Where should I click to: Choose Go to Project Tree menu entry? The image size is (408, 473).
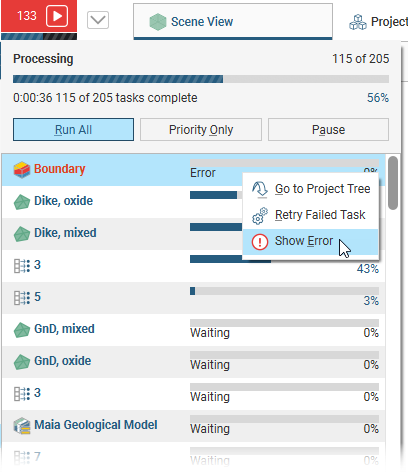tap(310, 189)
